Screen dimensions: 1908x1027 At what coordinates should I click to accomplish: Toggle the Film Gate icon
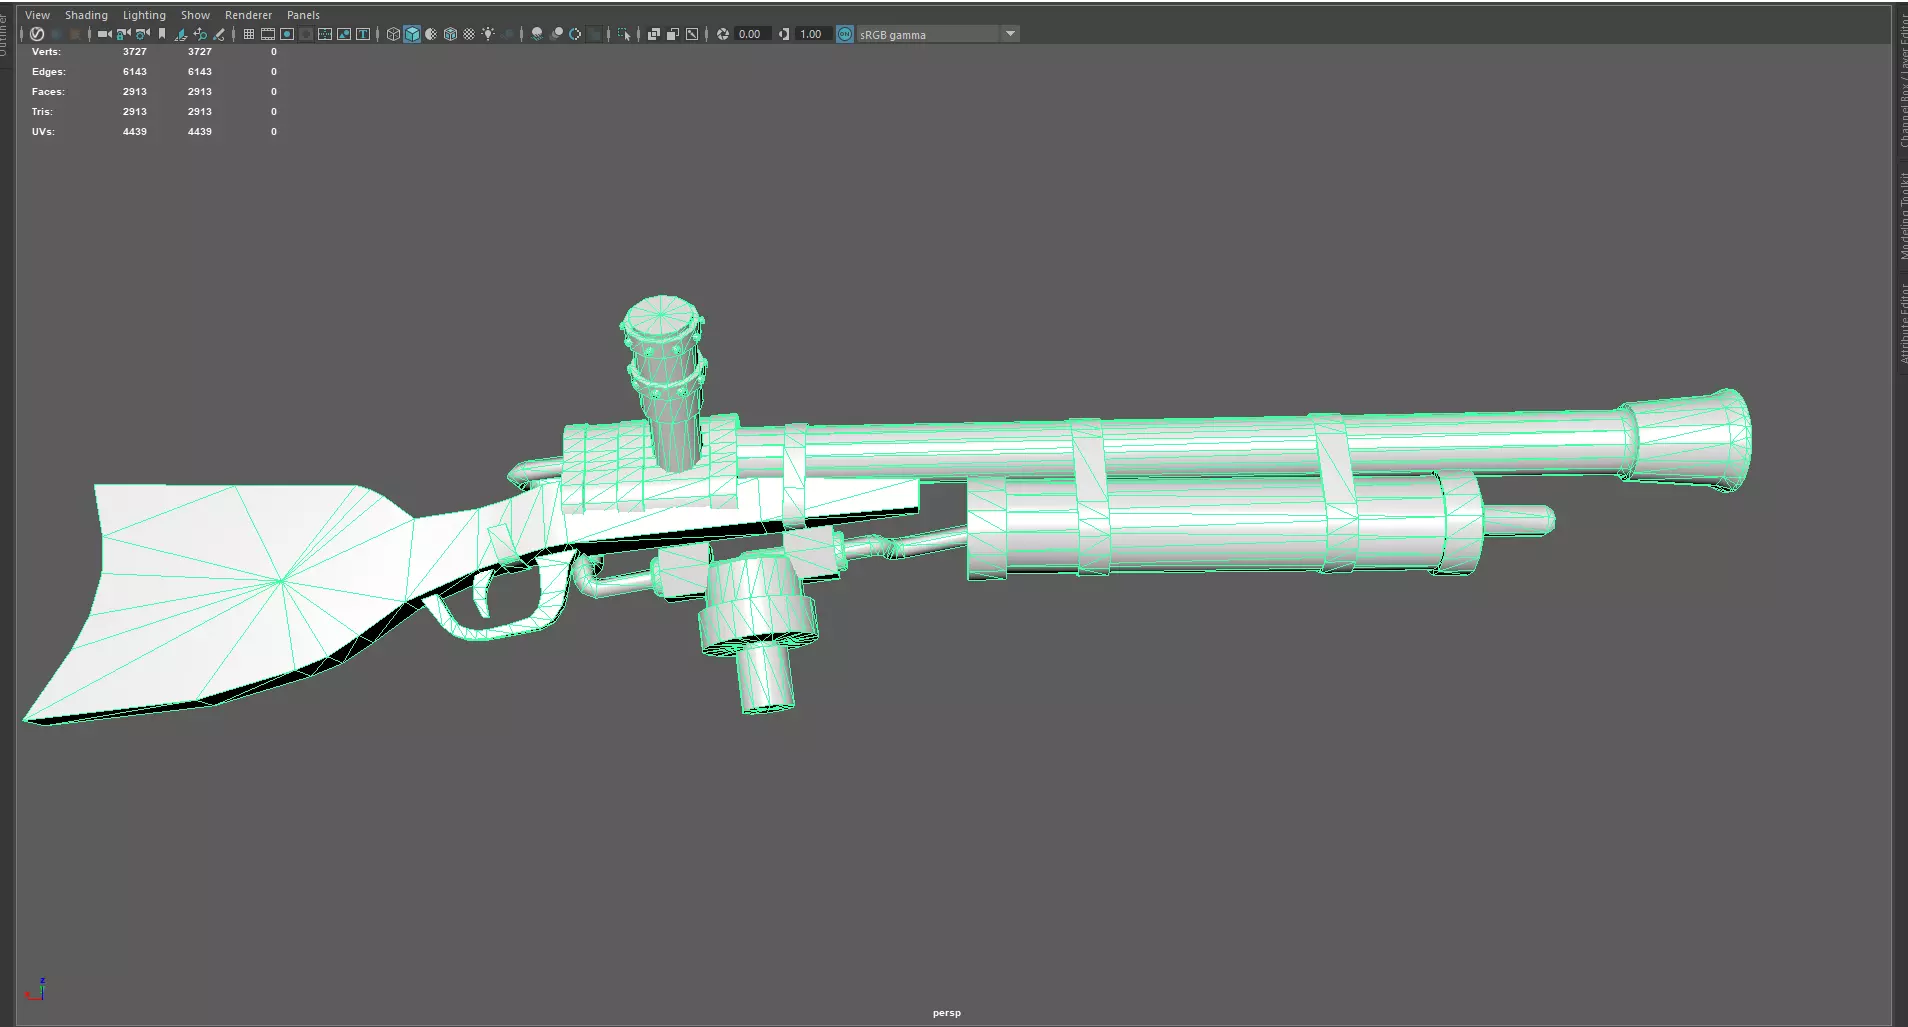tap(268, 34)
